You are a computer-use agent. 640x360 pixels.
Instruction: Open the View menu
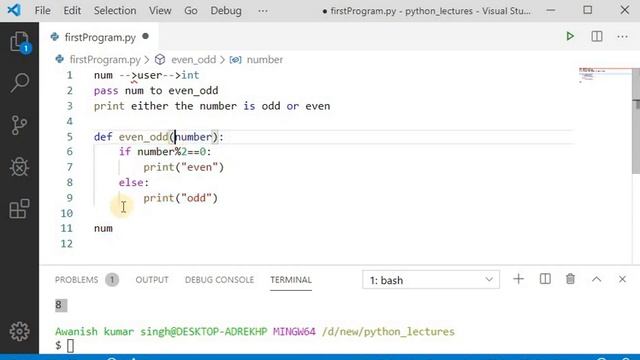160,11
